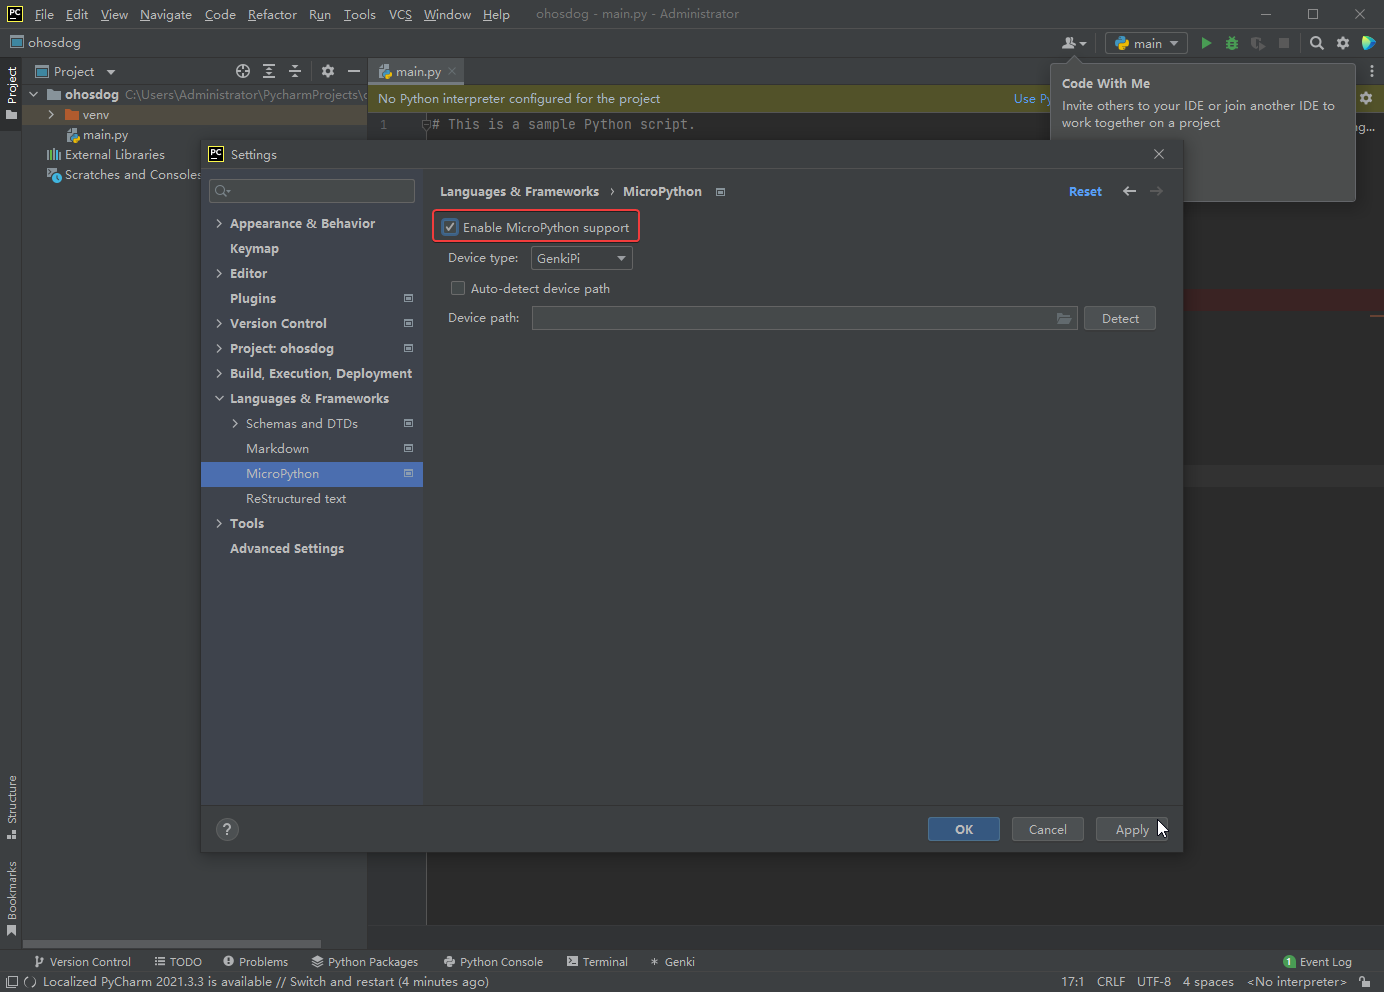Close the main.py editor tab
Viewport: 1384px width, 992px height.
point(452,71)
